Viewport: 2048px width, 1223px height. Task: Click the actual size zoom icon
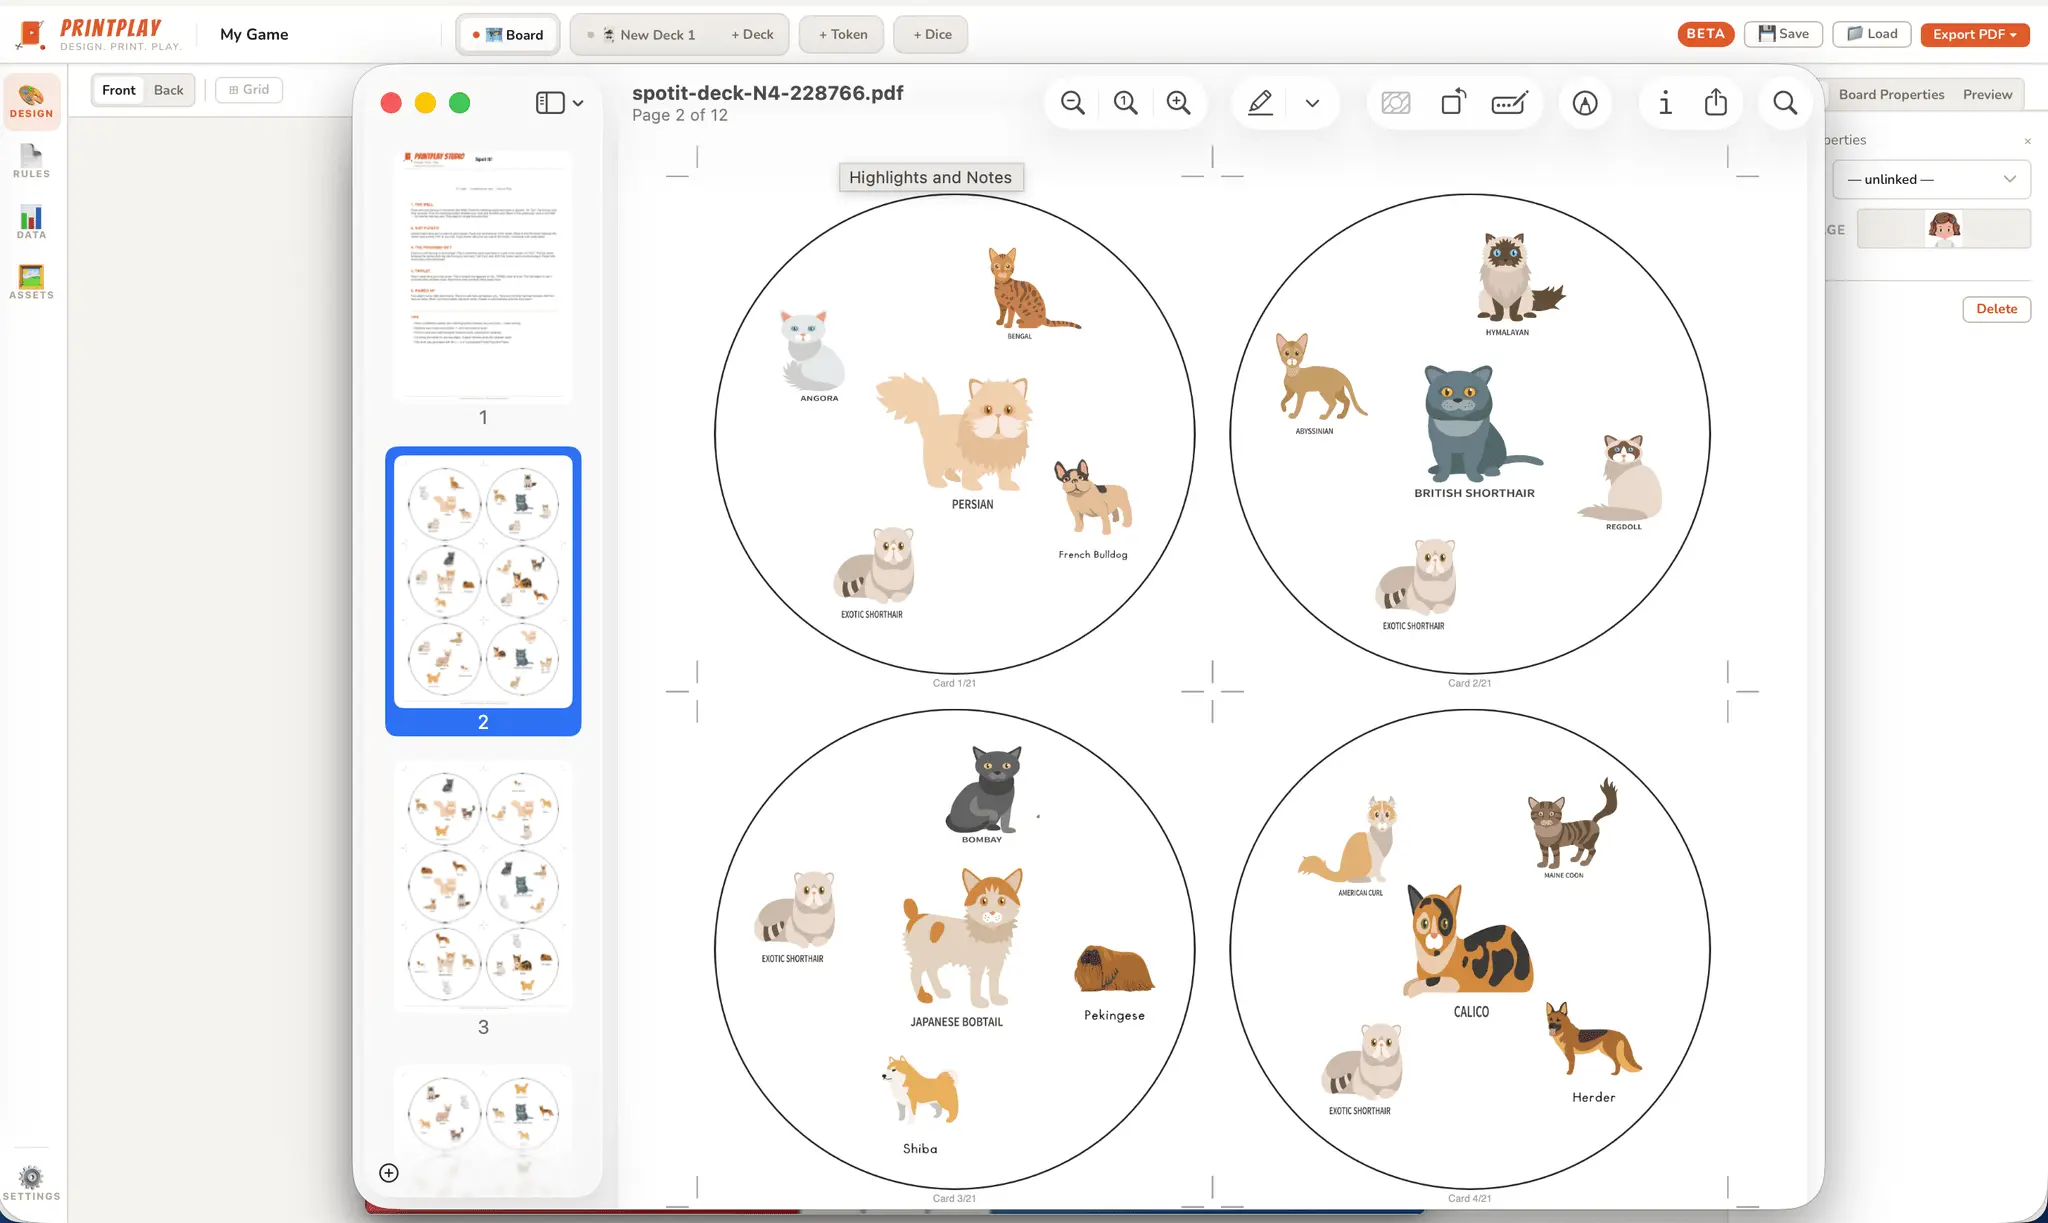pos(1125,103)
